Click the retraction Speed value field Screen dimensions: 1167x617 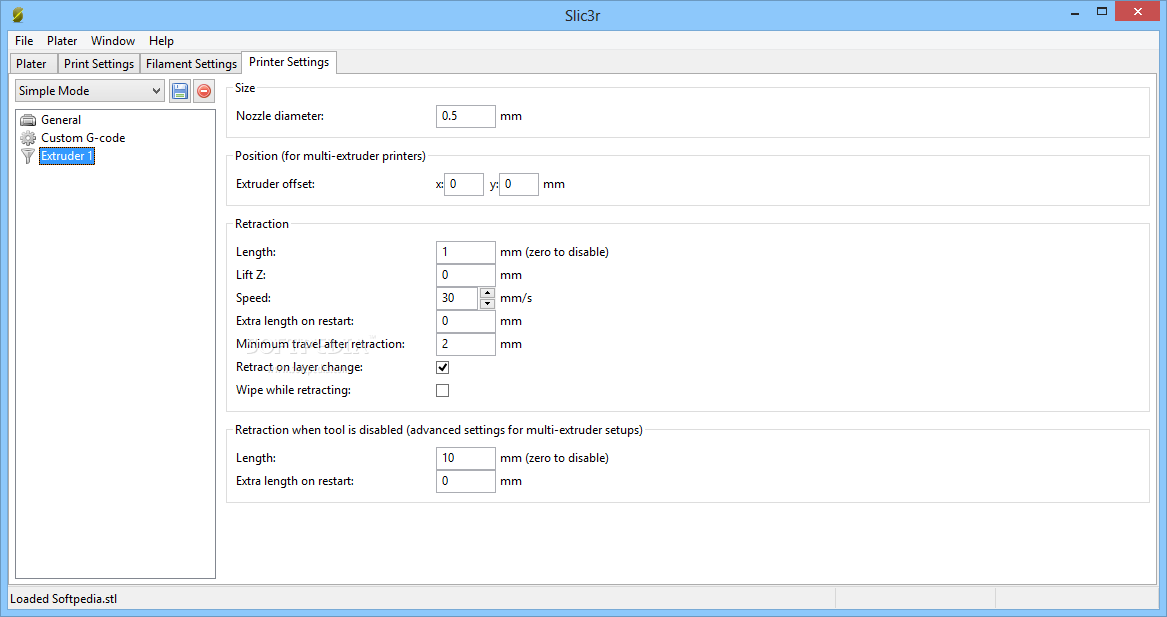[x=457, y=298]
